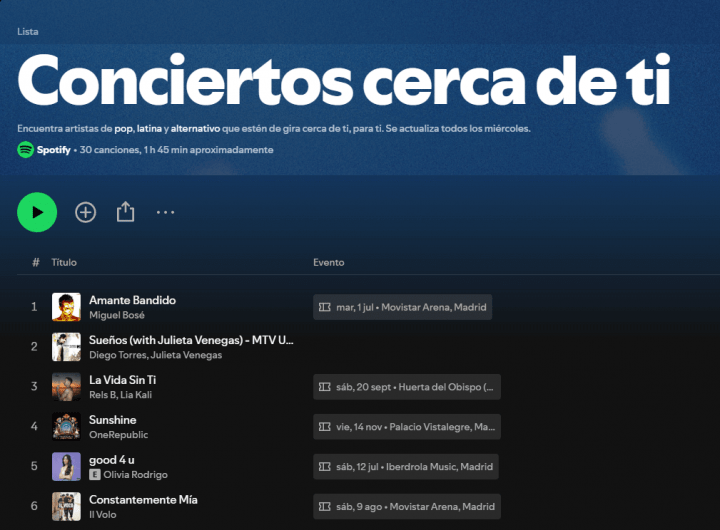Select Constantemente Mía album cover

[66, 507]
